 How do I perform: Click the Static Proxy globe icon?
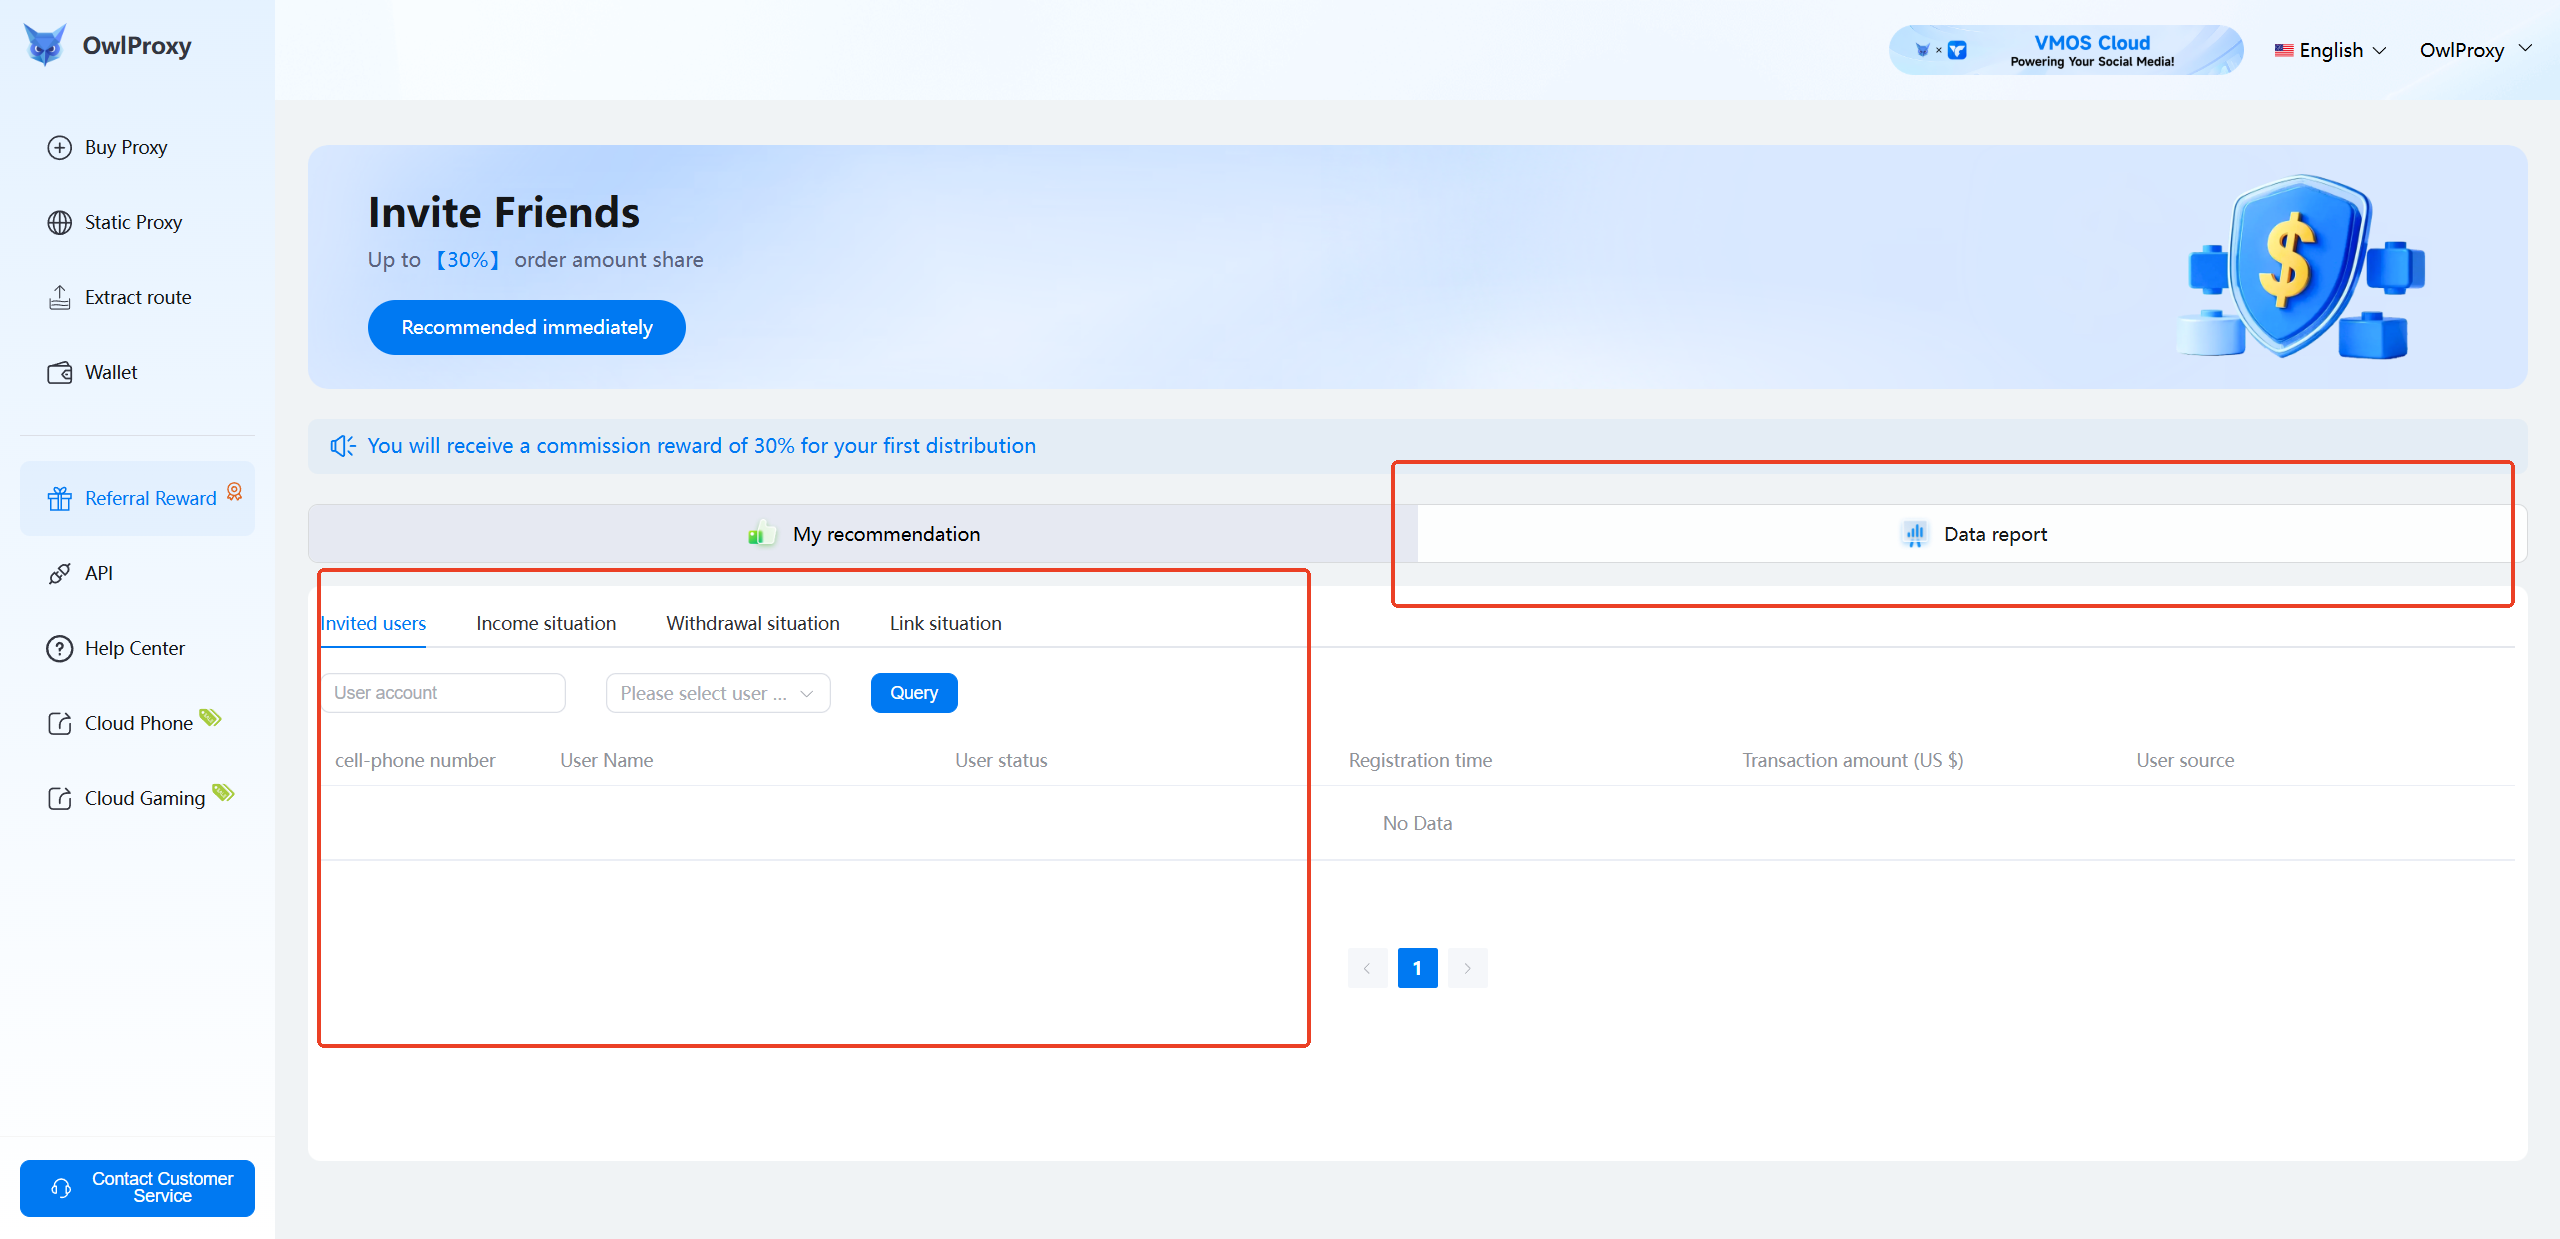[60, 223]
